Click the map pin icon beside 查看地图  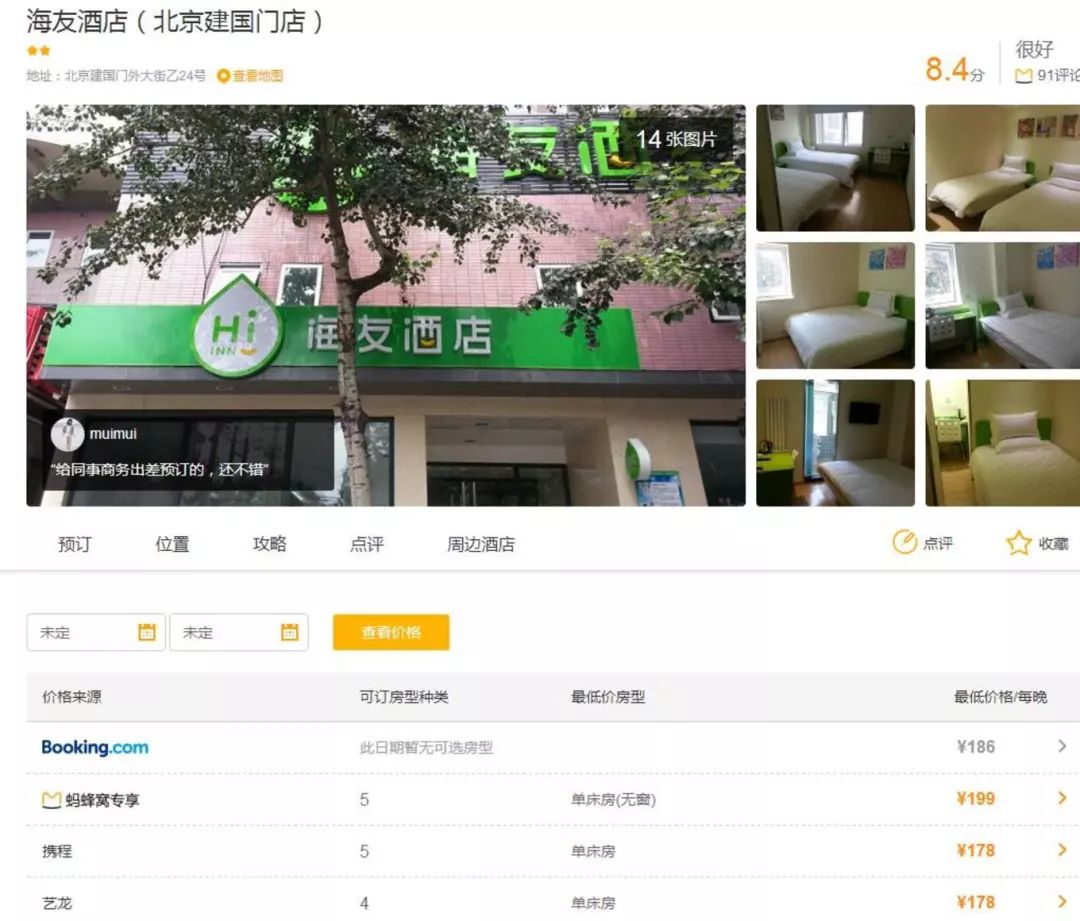point(222,76)
